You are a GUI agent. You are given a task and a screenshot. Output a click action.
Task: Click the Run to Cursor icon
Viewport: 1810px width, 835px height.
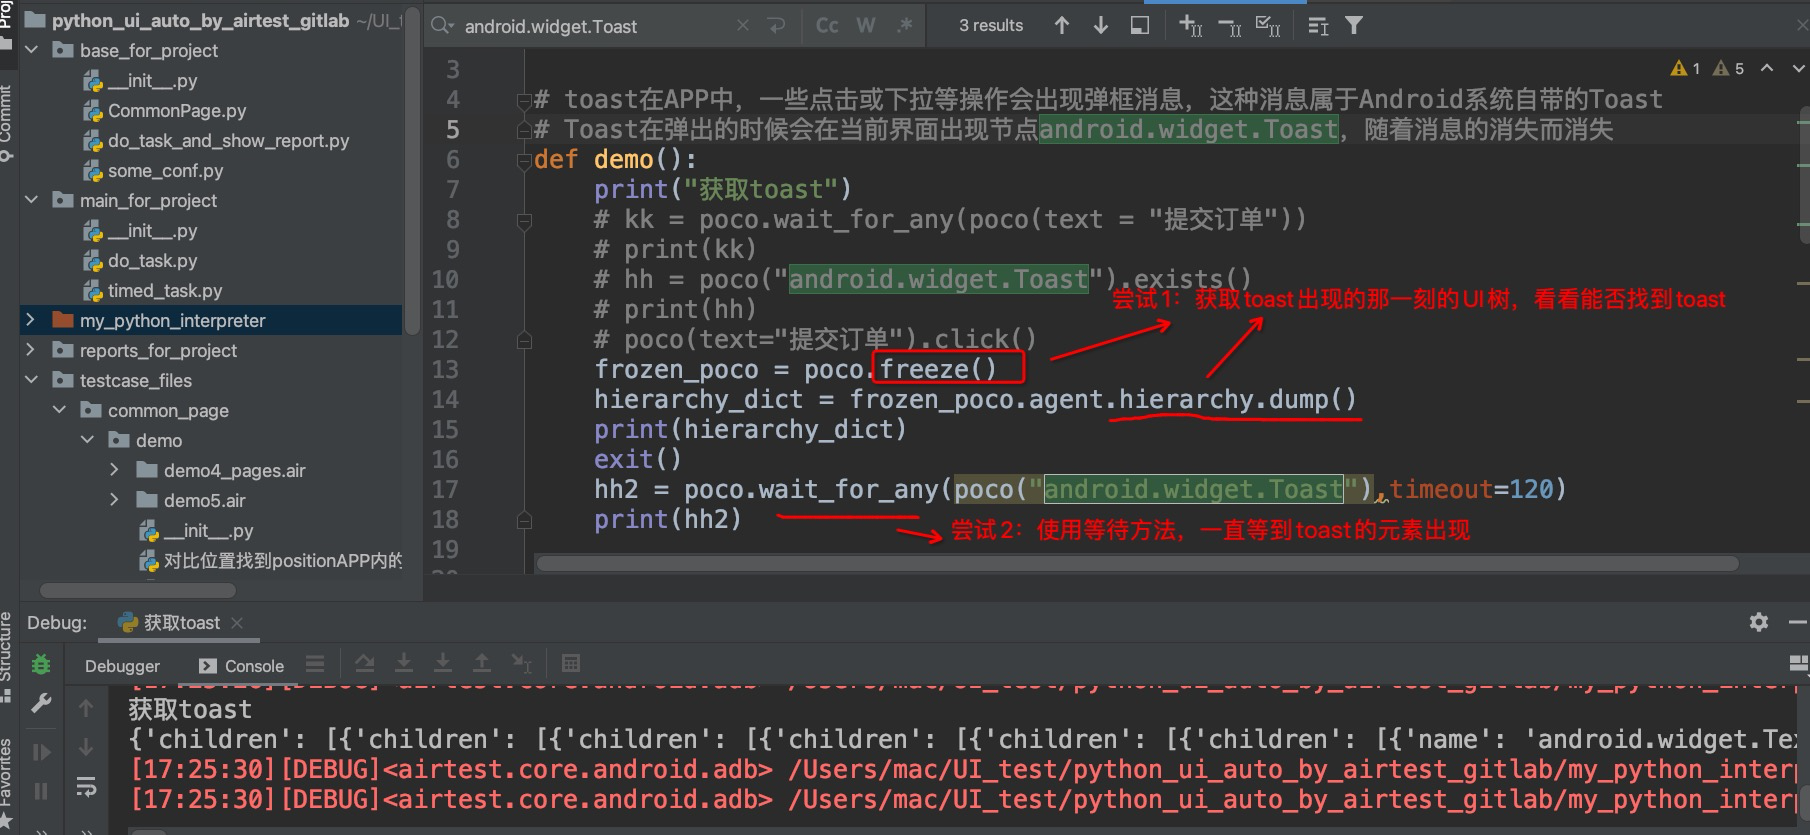(x=521, y=664)
